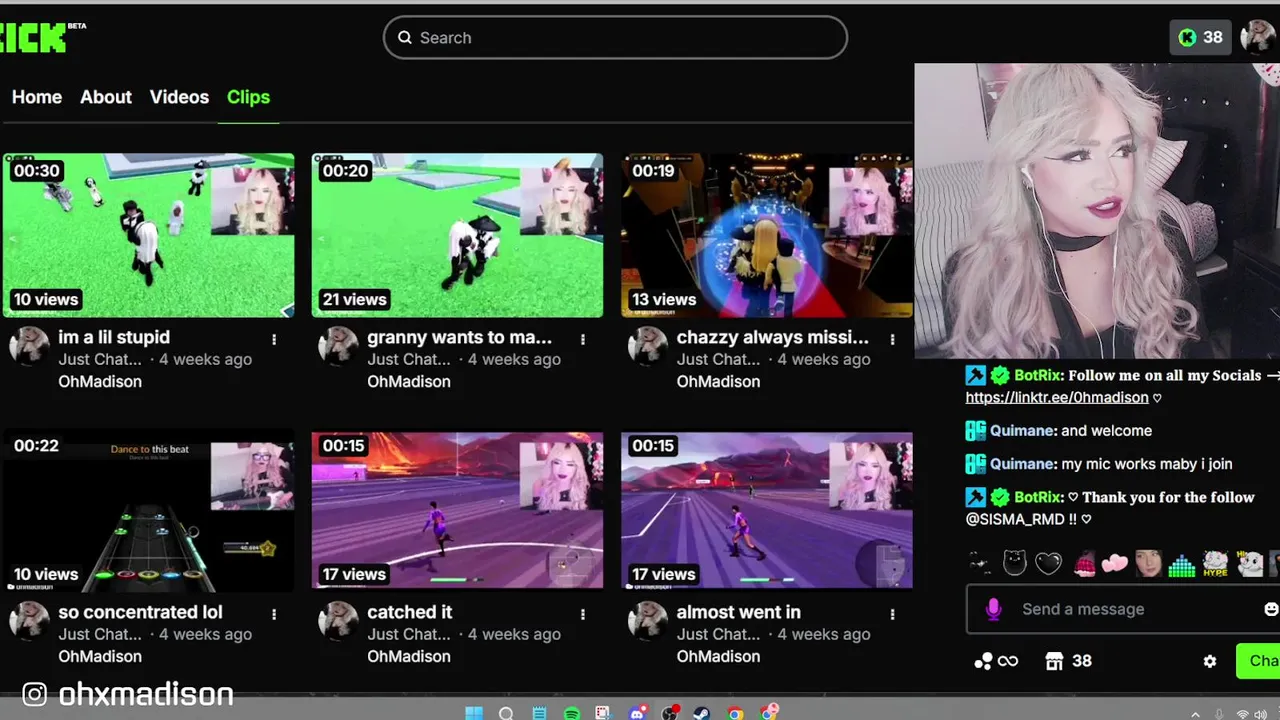Open options menu for 'so concentrated lol'
This screenshot has height=720, width=1280.
(274, 614)
